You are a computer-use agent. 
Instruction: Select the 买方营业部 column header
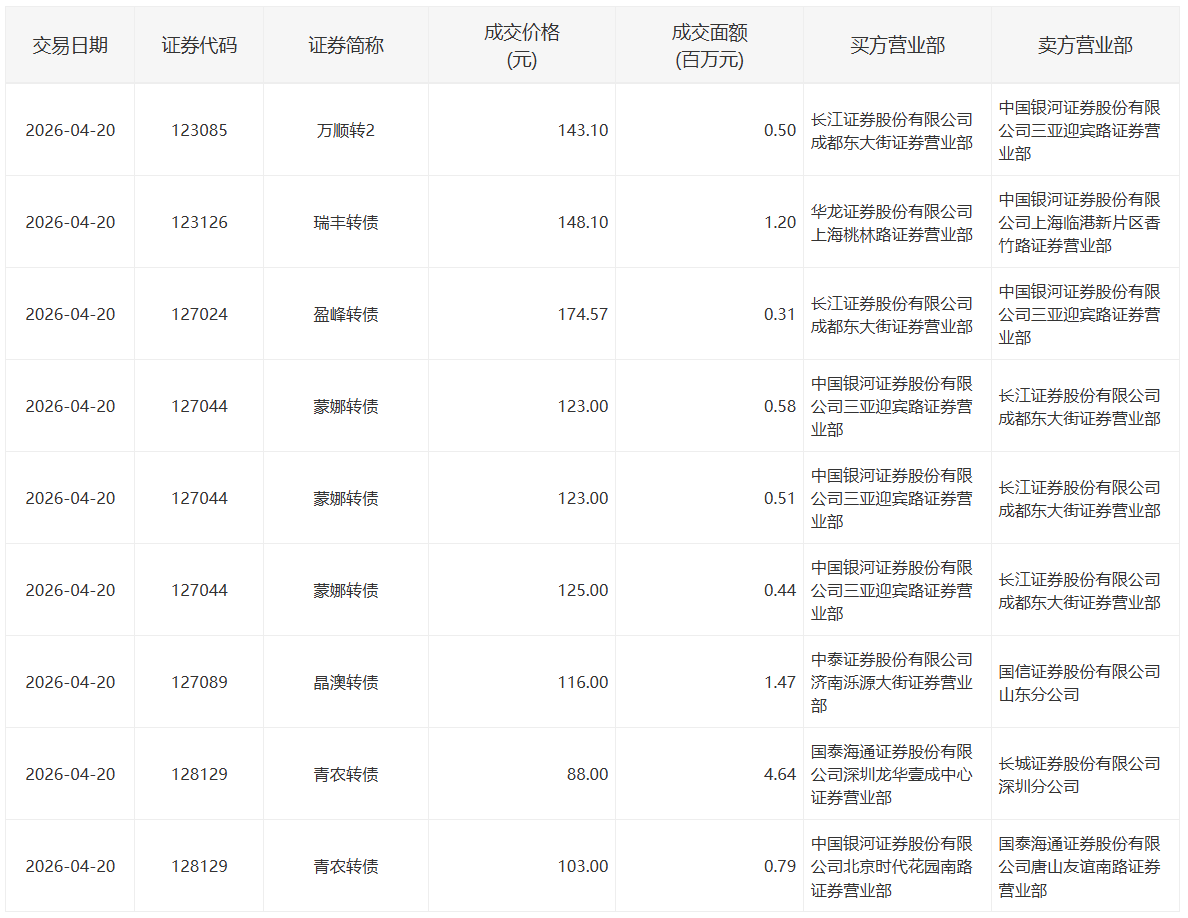pos(897,46)
